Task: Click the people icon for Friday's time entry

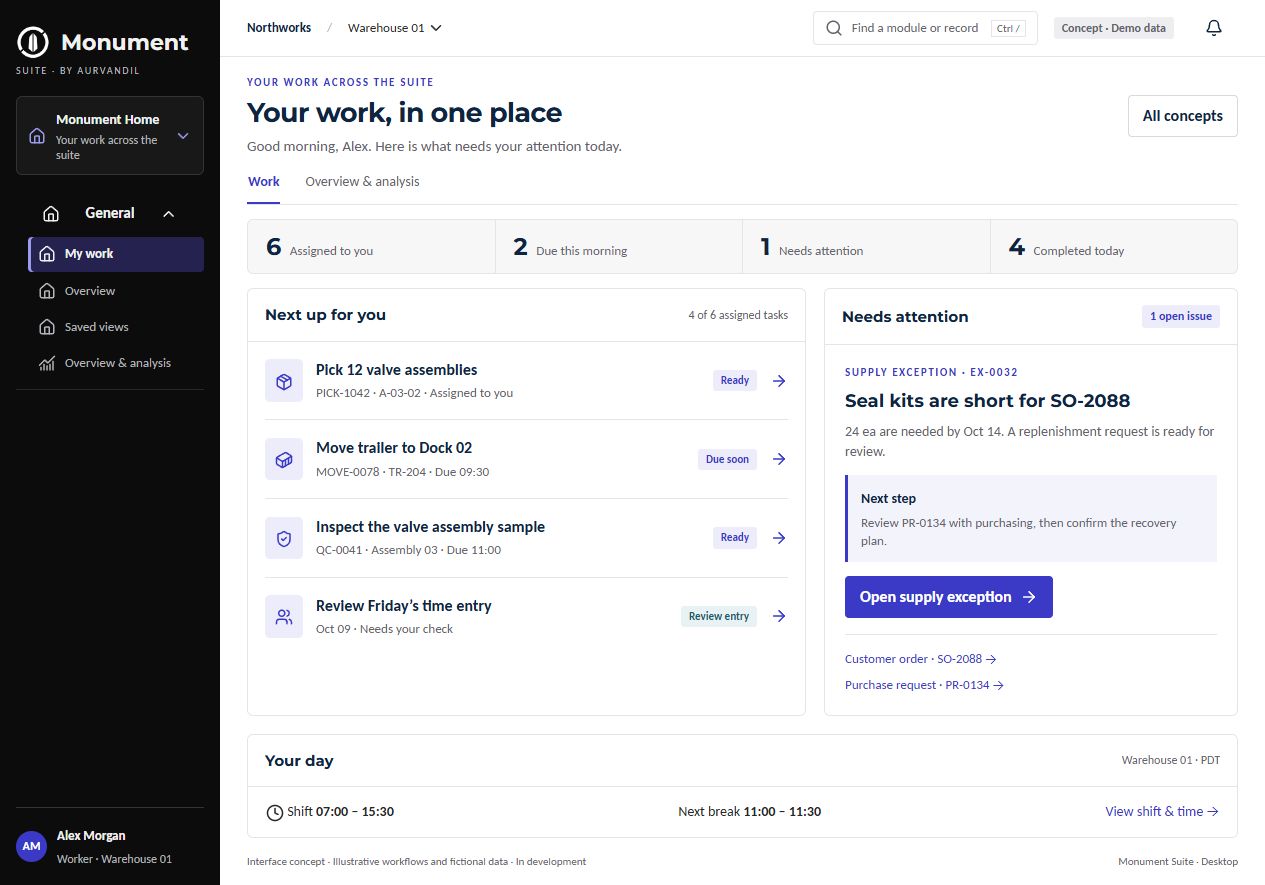Action: [x=284, y=617]
